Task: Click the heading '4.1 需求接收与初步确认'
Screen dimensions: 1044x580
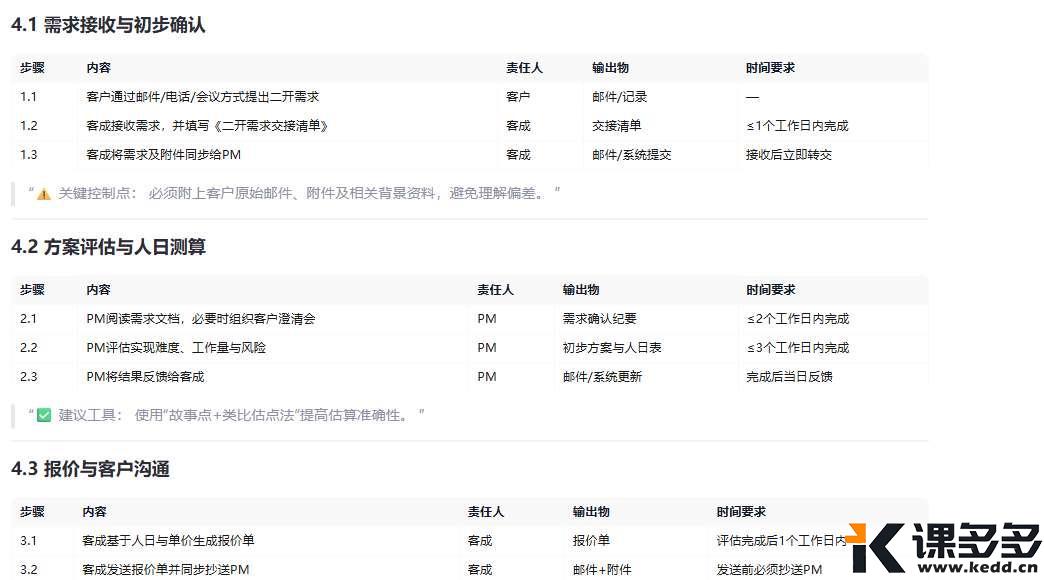Action: 108,25
